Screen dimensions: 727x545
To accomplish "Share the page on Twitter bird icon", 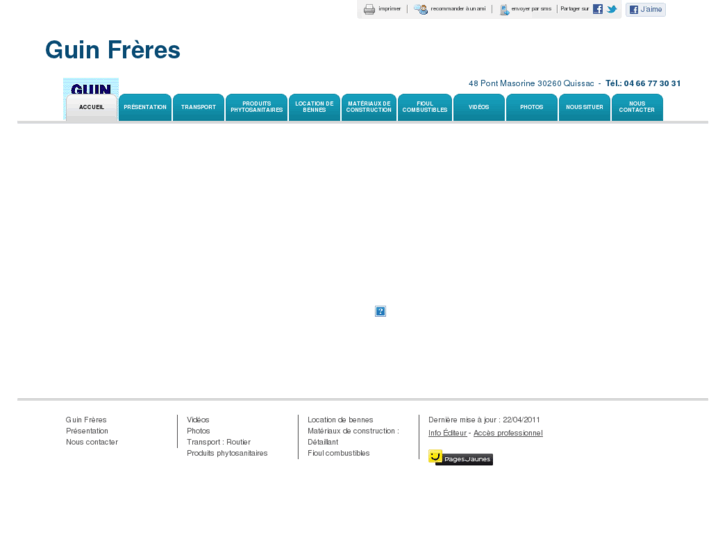I will point(612,9).
